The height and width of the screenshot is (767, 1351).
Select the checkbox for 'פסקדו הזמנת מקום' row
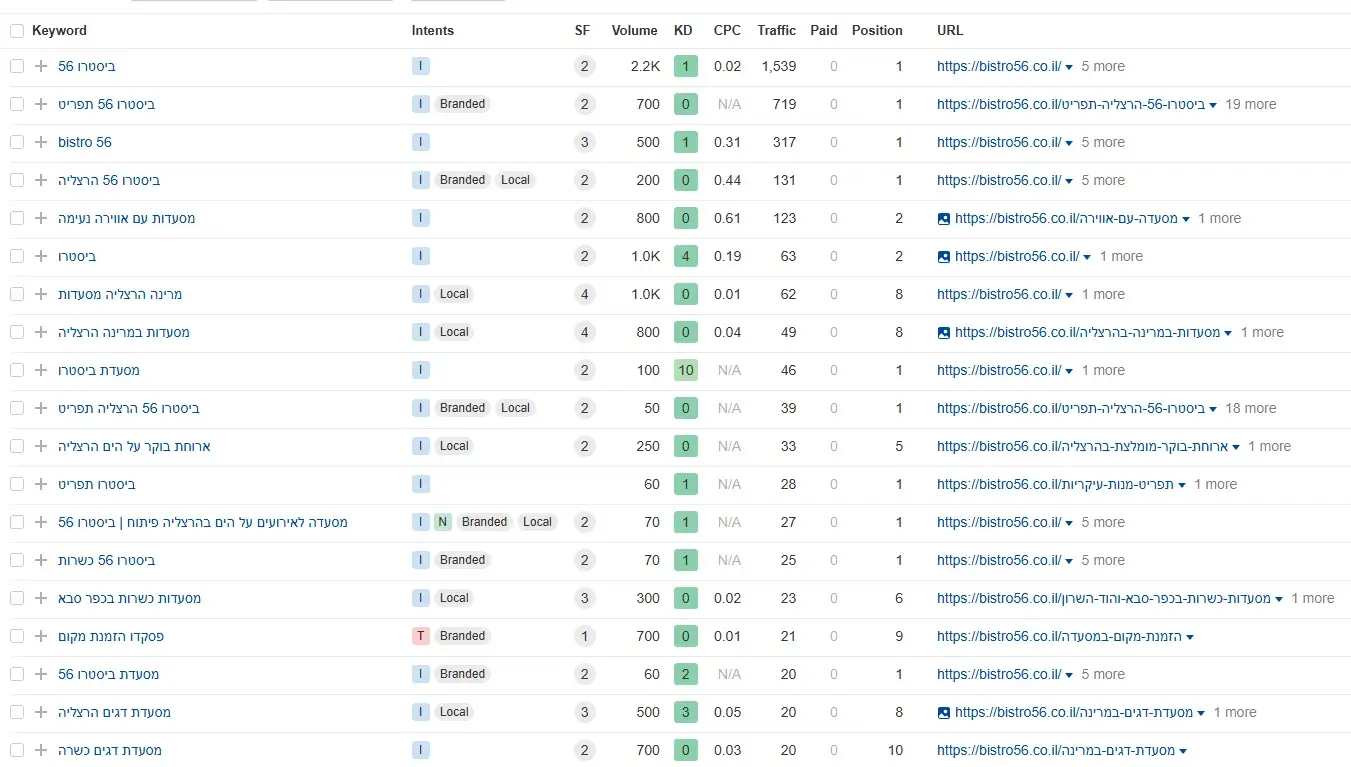coord(17,636)
